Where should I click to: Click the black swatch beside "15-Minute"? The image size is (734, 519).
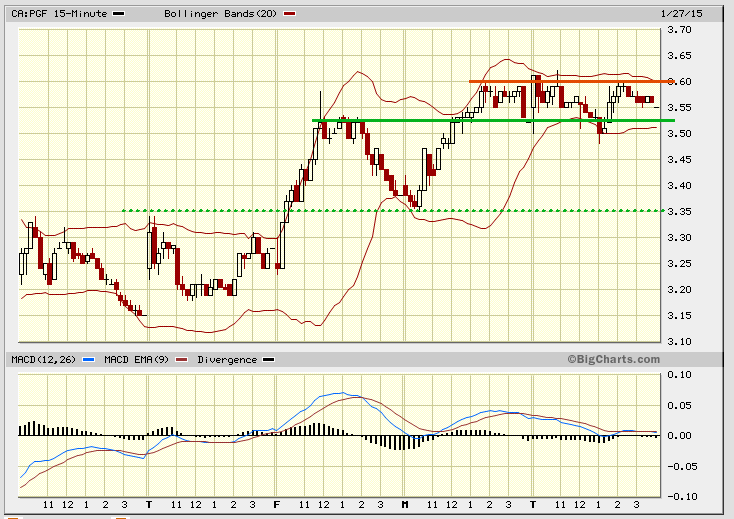[x=119, y=14]
